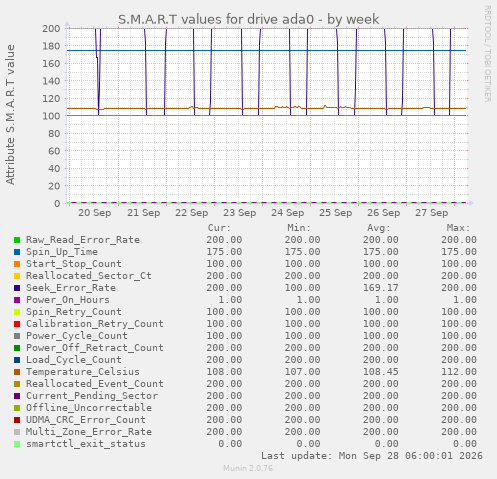This screenshot has height=479, width=497.
Task: Click the Power_On_Hours current value 1.00
Action: pyautogui.click(x=230, y=300)
